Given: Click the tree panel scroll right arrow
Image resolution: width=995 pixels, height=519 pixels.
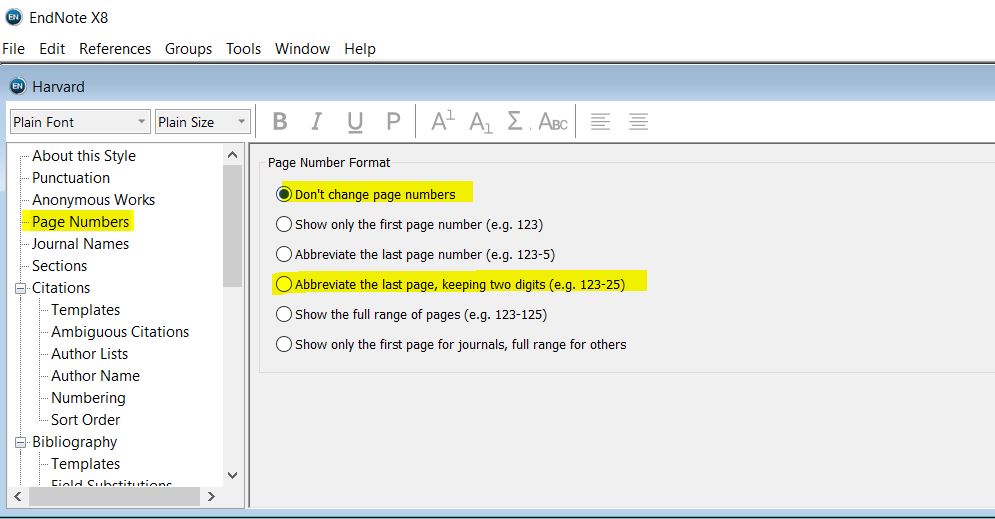Looking at the screenshot, I should (x=211, y=496).
